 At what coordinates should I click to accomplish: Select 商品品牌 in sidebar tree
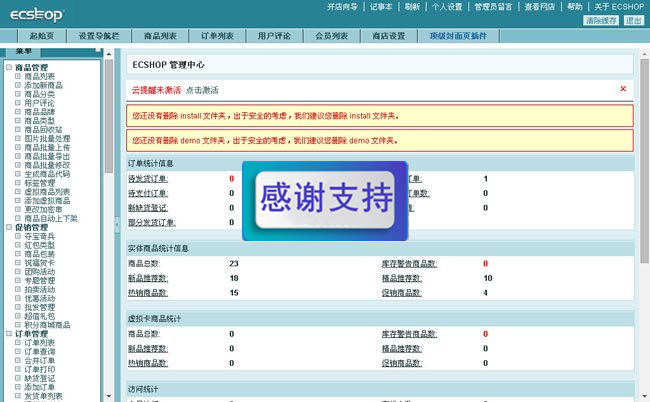coord(39,112)
